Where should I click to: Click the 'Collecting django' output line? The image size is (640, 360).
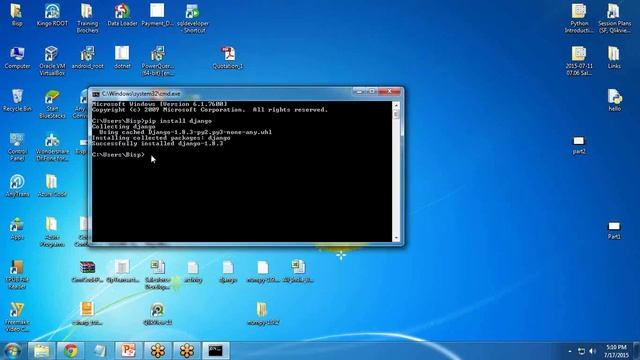click(x=123, y=127)
